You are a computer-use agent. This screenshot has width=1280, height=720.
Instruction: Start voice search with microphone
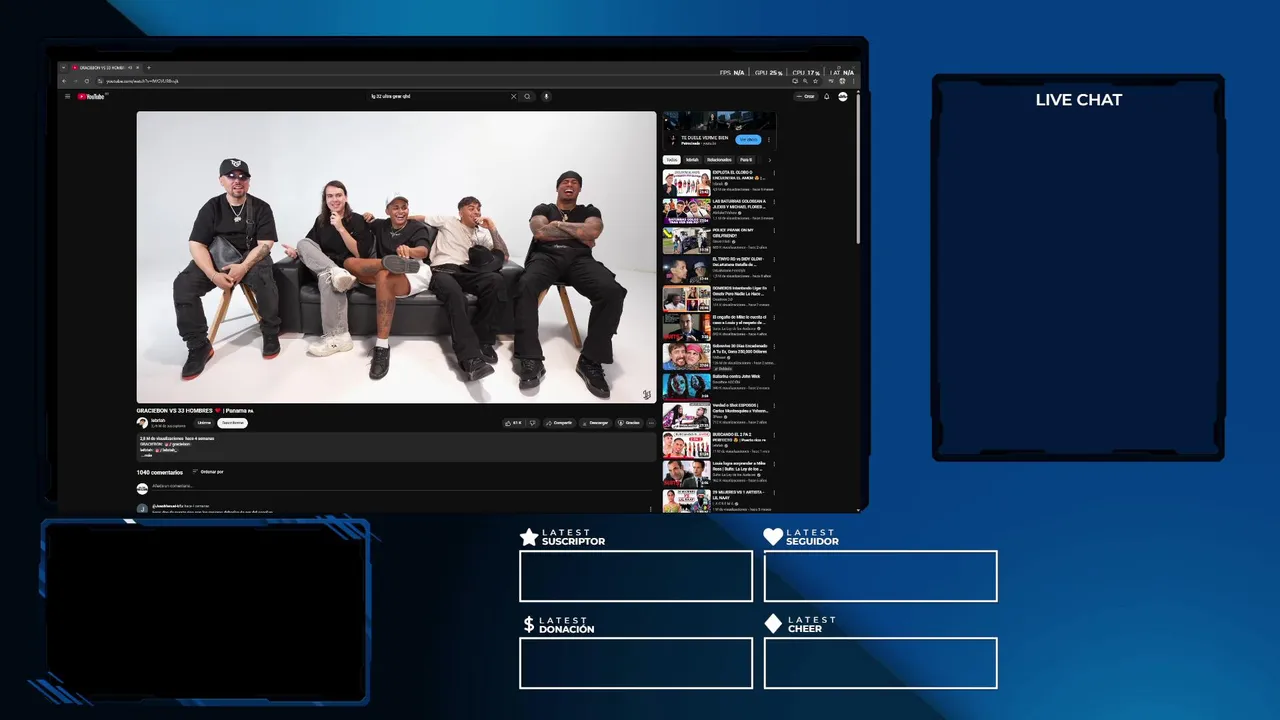coord(546,96)
